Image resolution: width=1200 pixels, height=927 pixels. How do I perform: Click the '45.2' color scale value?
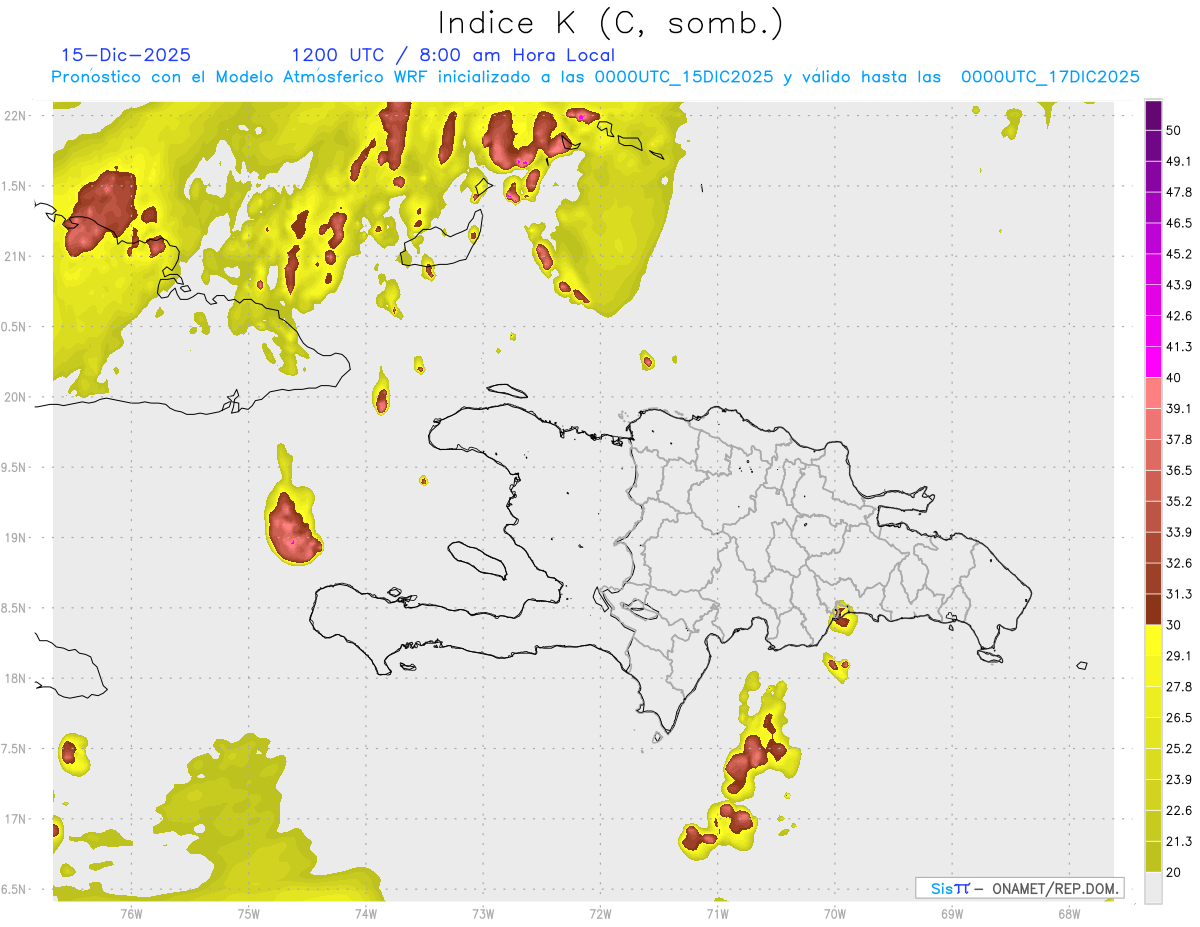pyautogui.click(x=1179, y=254)
